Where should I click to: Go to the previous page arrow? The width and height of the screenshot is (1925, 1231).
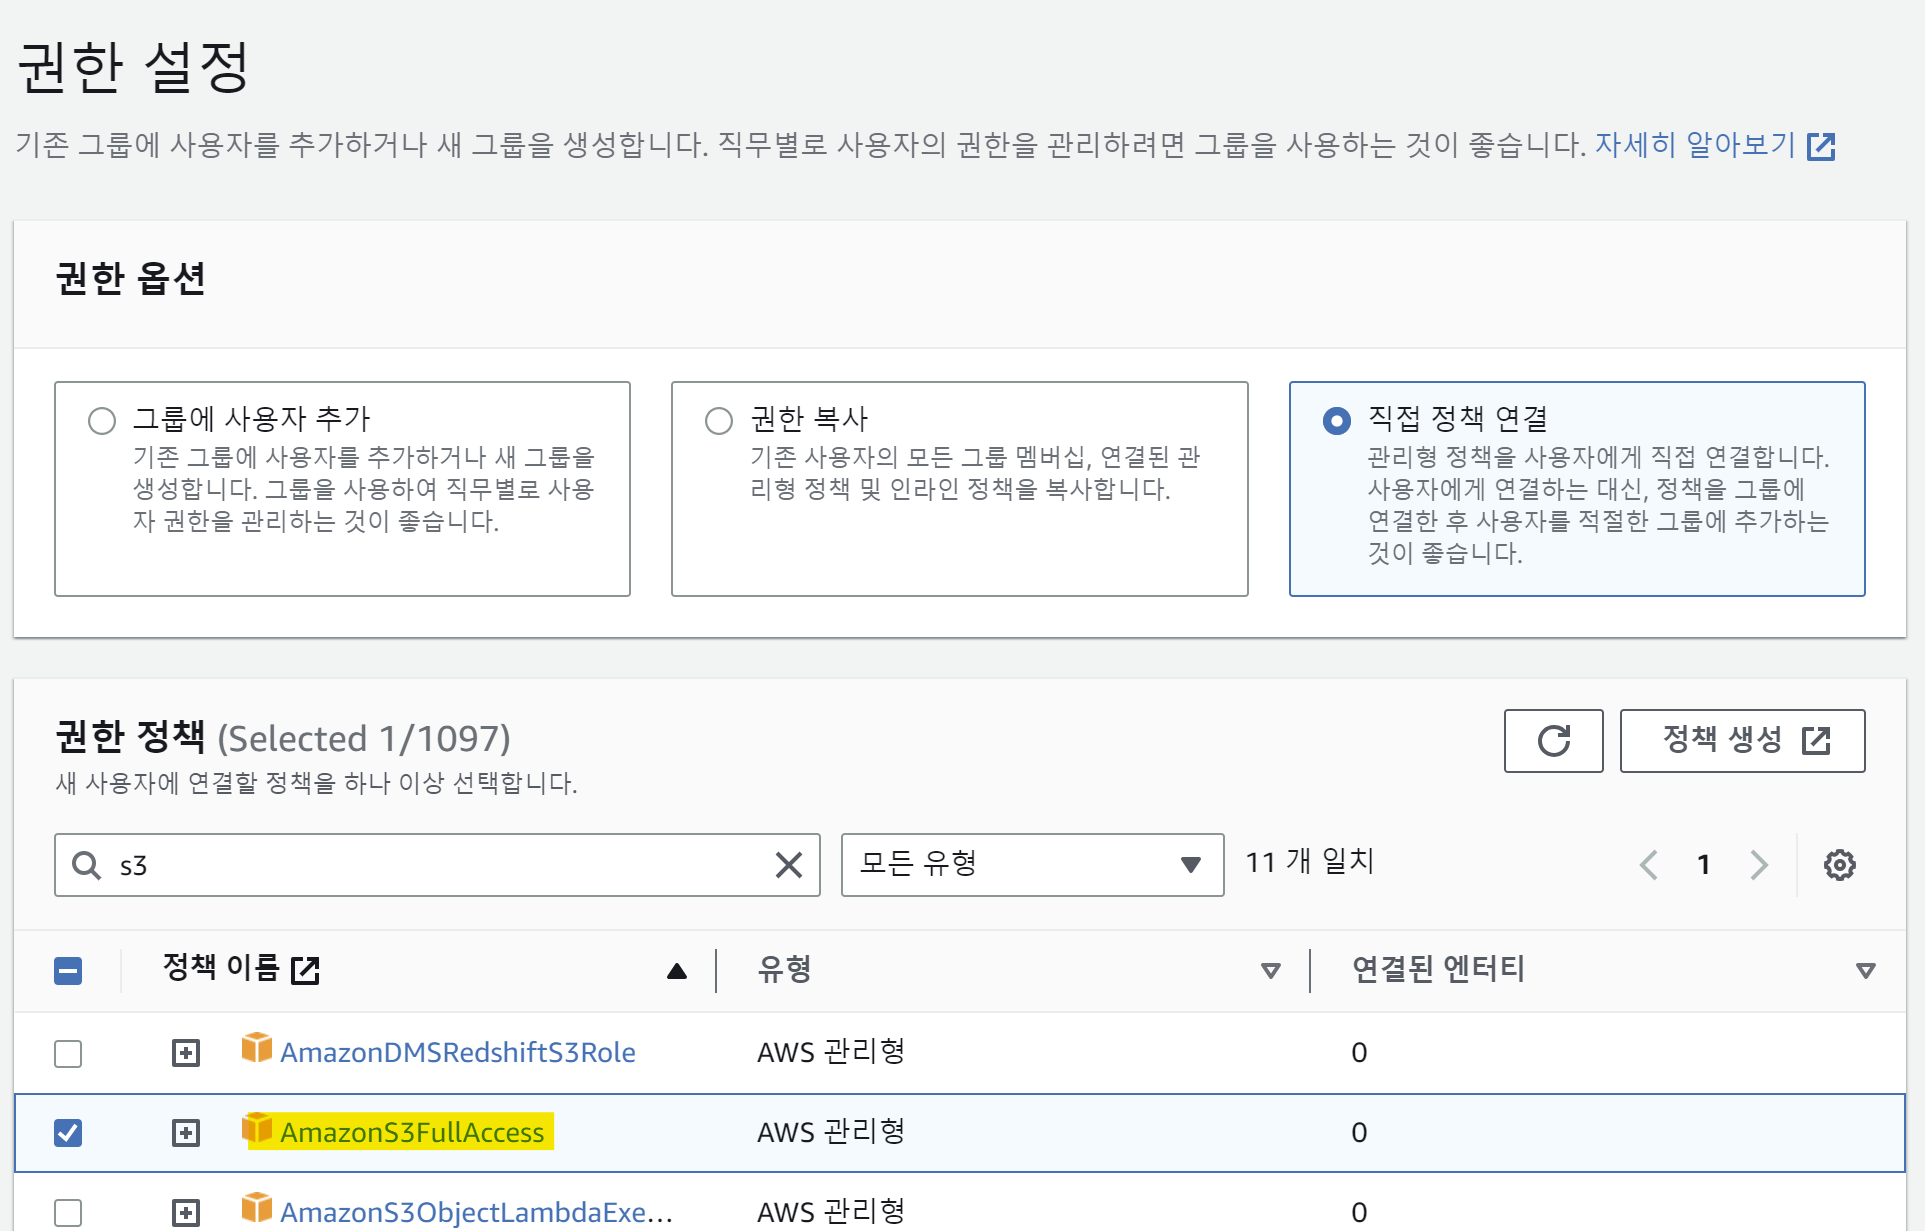coord(1649,865)
